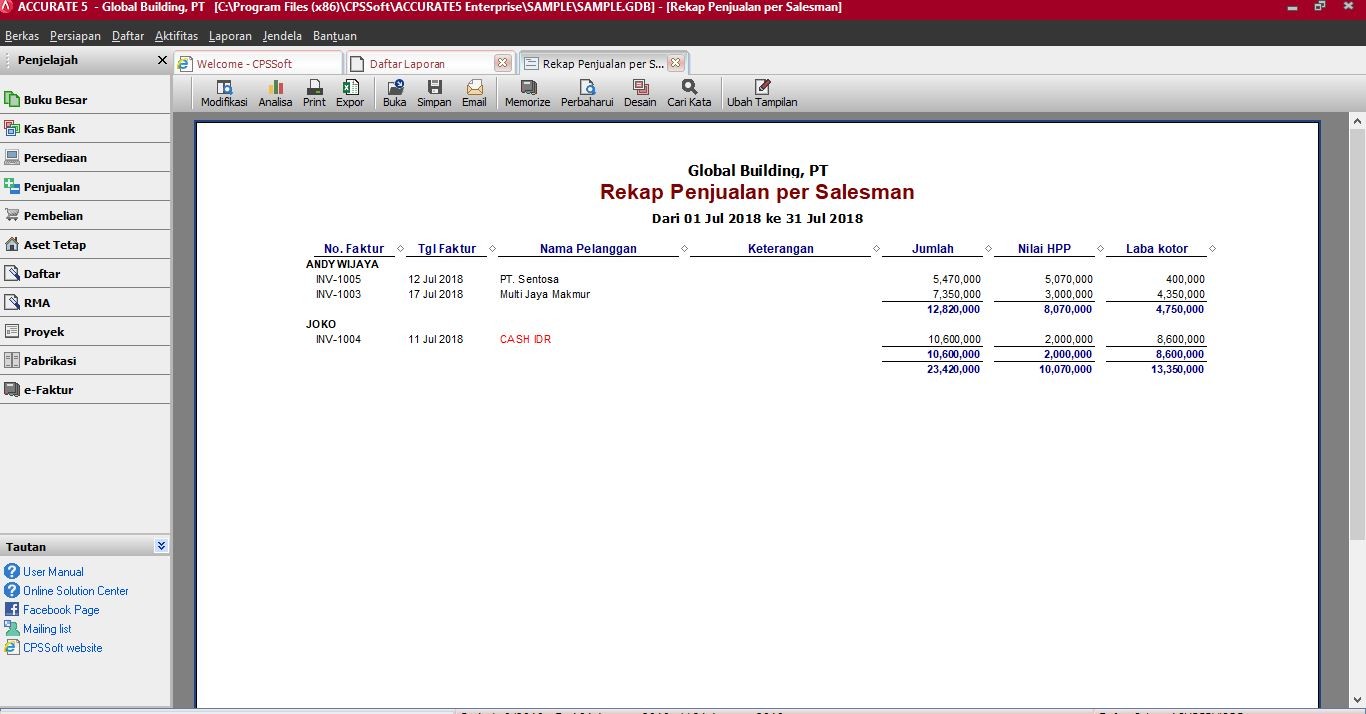
Task: Send report via Email icon
Action: click(x=474, y=94)
